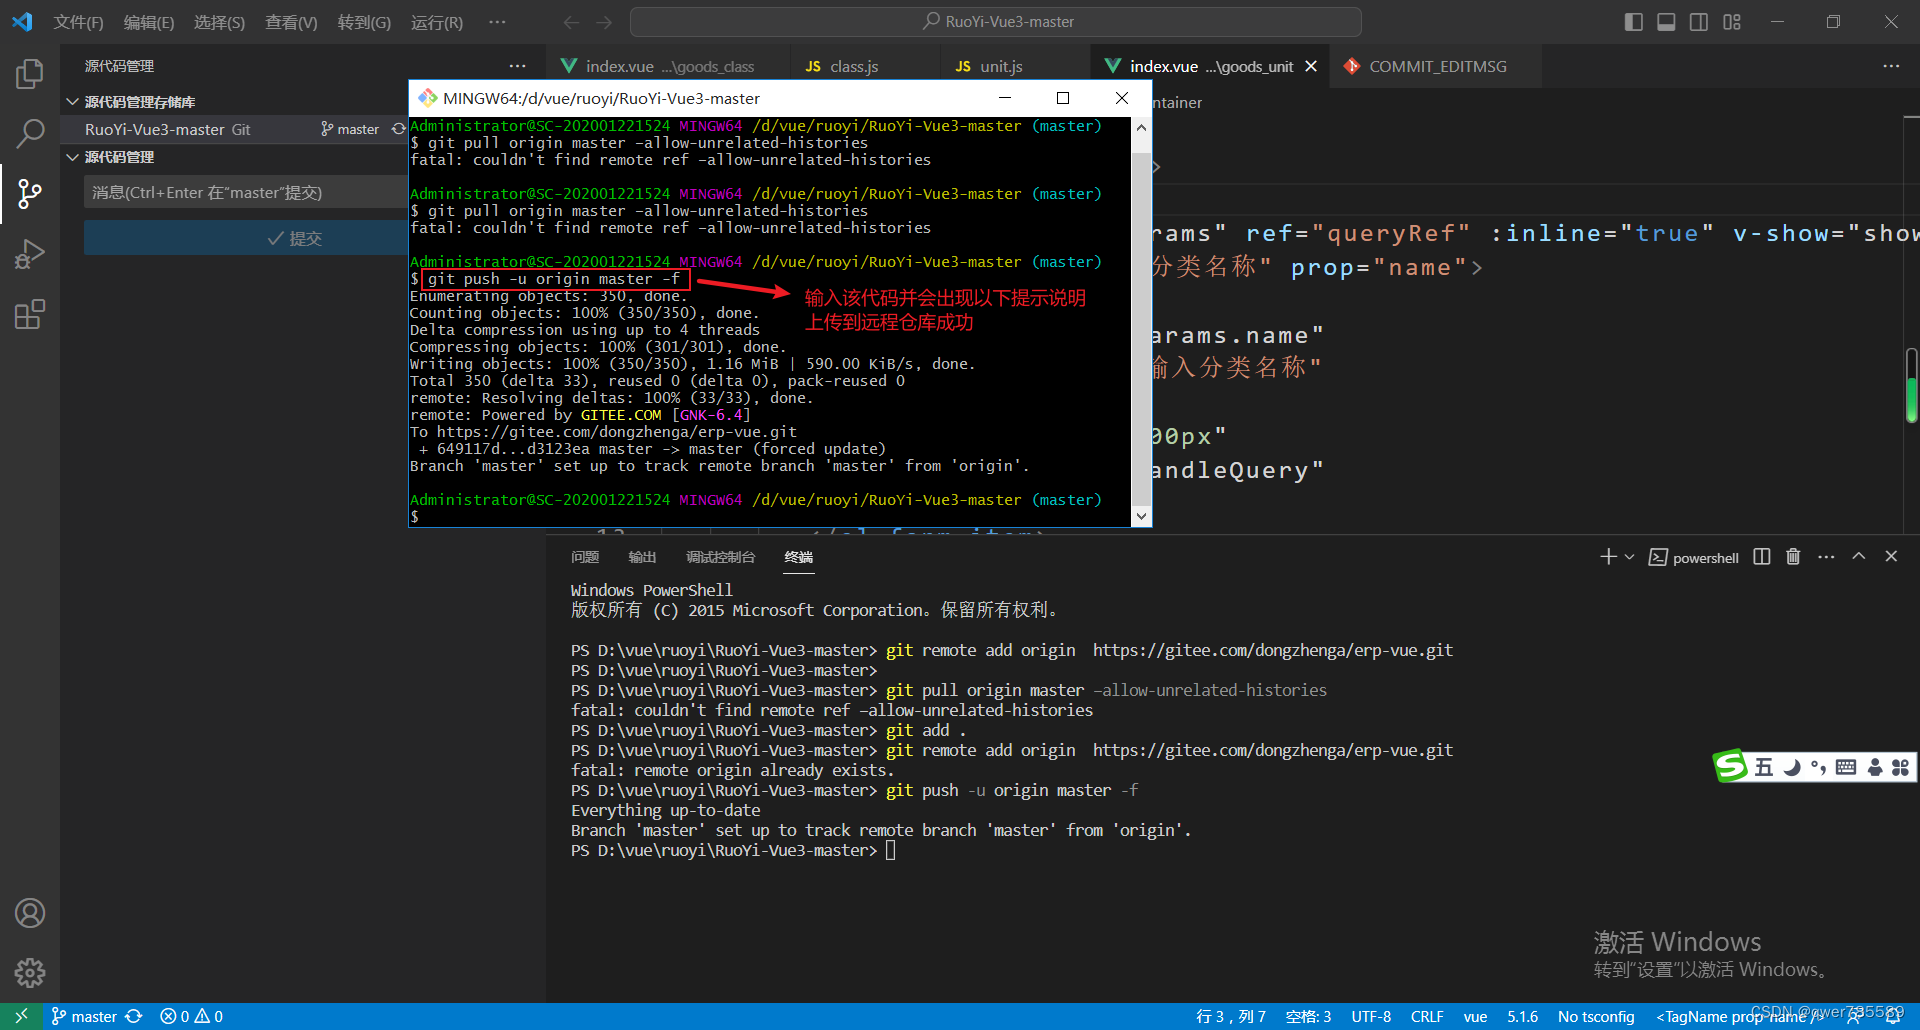Change indentation via 空格: 3
Viewport: 1920px width, 1030px height.
tap(1308, 1016)
